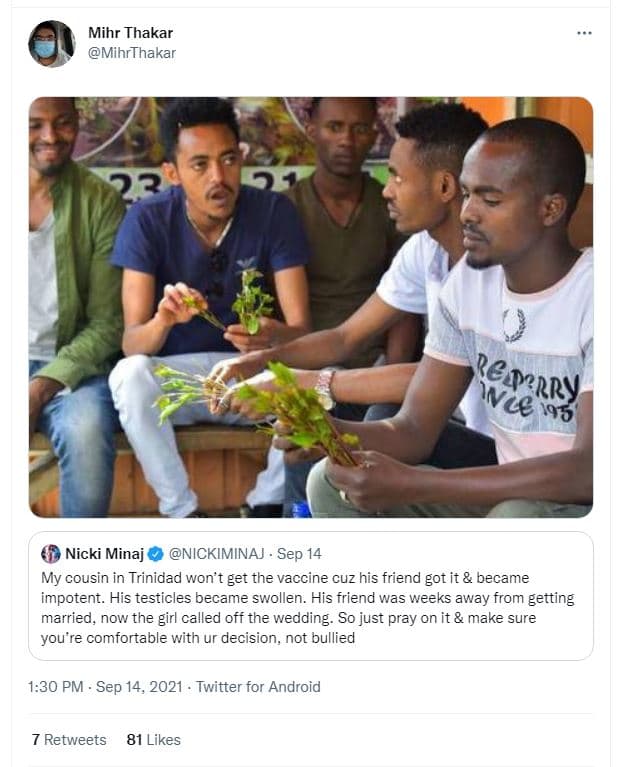Open the @MihrThakar handle link
The width and height of the screenshot is (626, 767).
coord(131,53)
